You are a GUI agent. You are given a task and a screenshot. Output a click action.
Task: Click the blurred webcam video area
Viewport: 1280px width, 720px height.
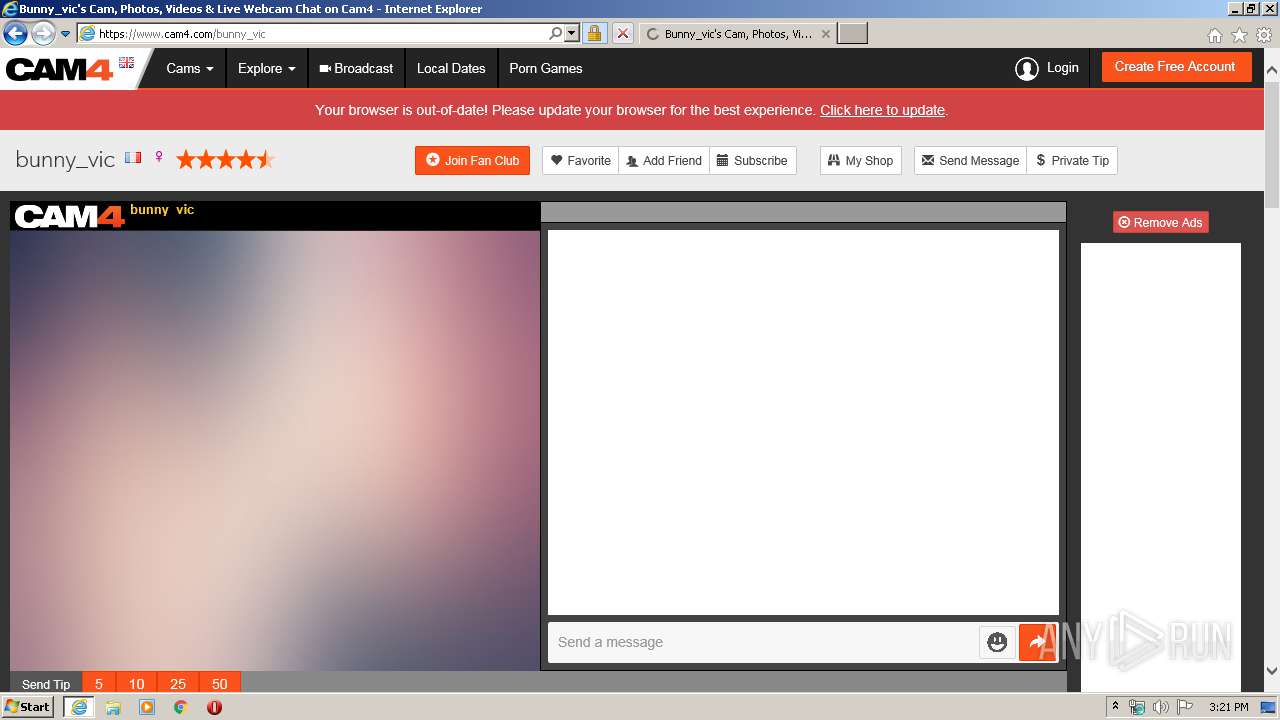[275, 450]
